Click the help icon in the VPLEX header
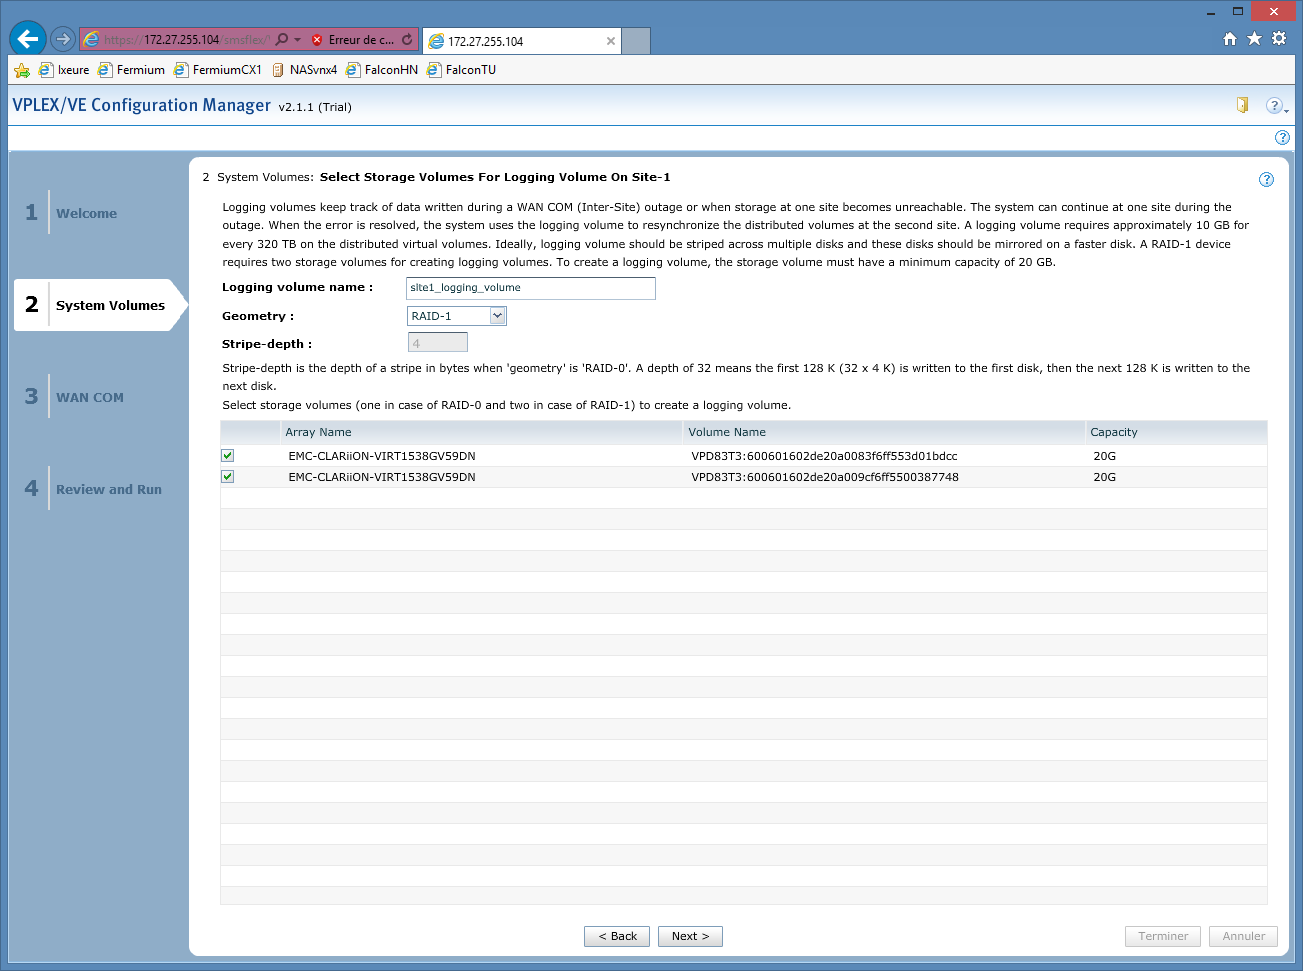This screenshot has width=1303, height=971. (1274, 106)
